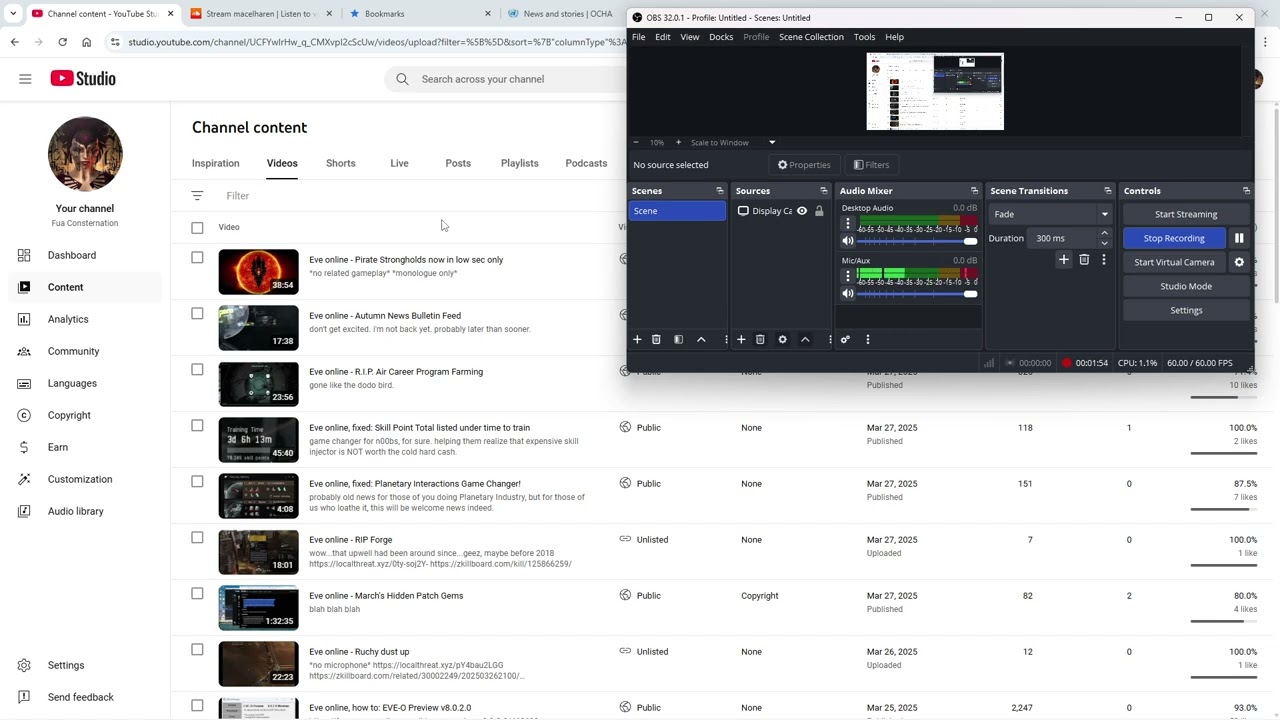Open transition properties kebab menu
The image size is (1280, 720).
click(1104, 260)
